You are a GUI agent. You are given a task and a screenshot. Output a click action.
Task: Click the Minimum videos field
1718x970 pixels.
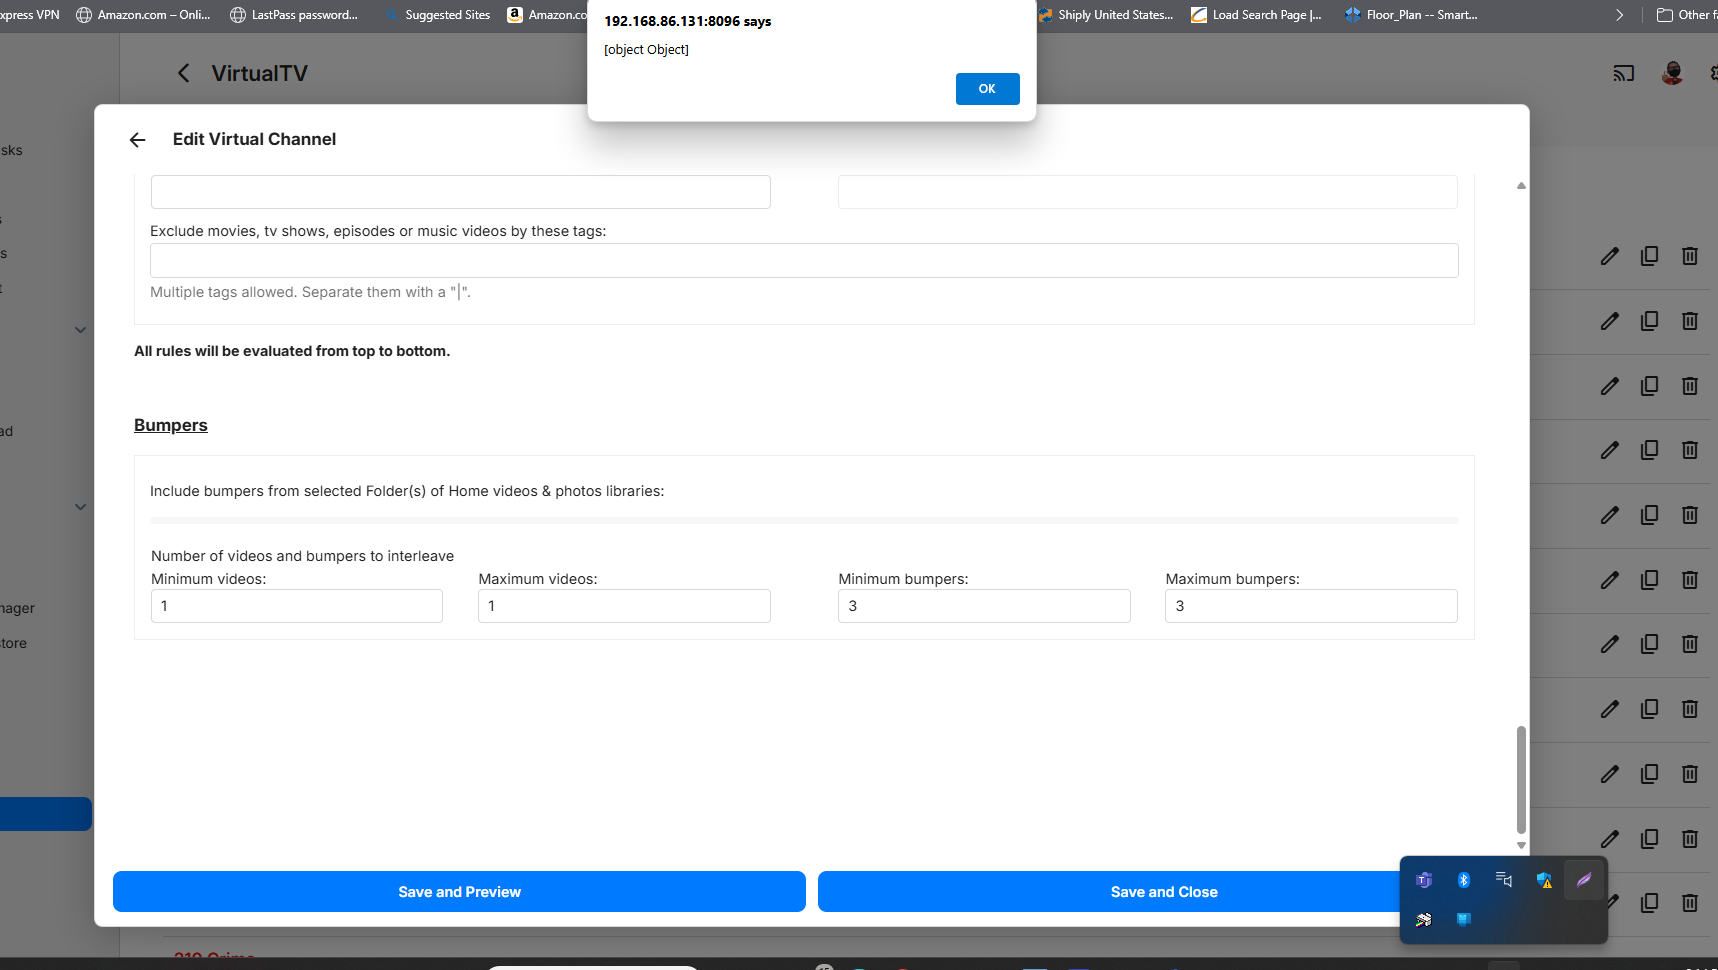pyautogui.click(x=297, y=606)
